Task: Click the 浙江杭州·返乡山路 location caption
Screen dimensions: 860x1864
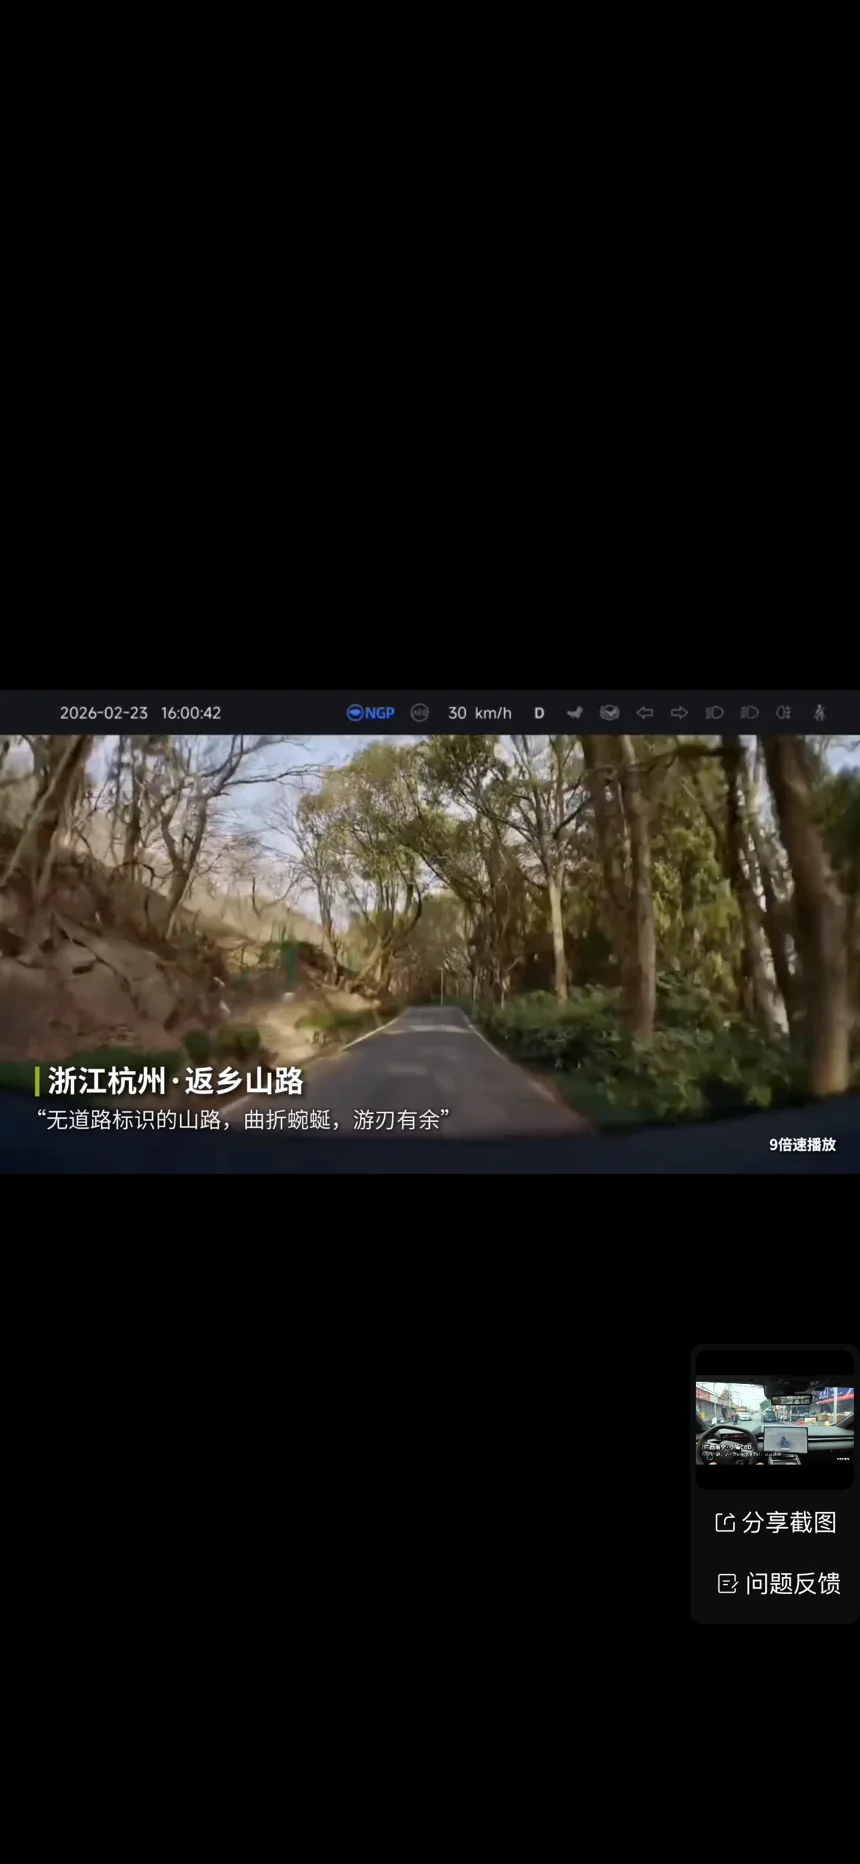Action: (x=175, y=1081)
